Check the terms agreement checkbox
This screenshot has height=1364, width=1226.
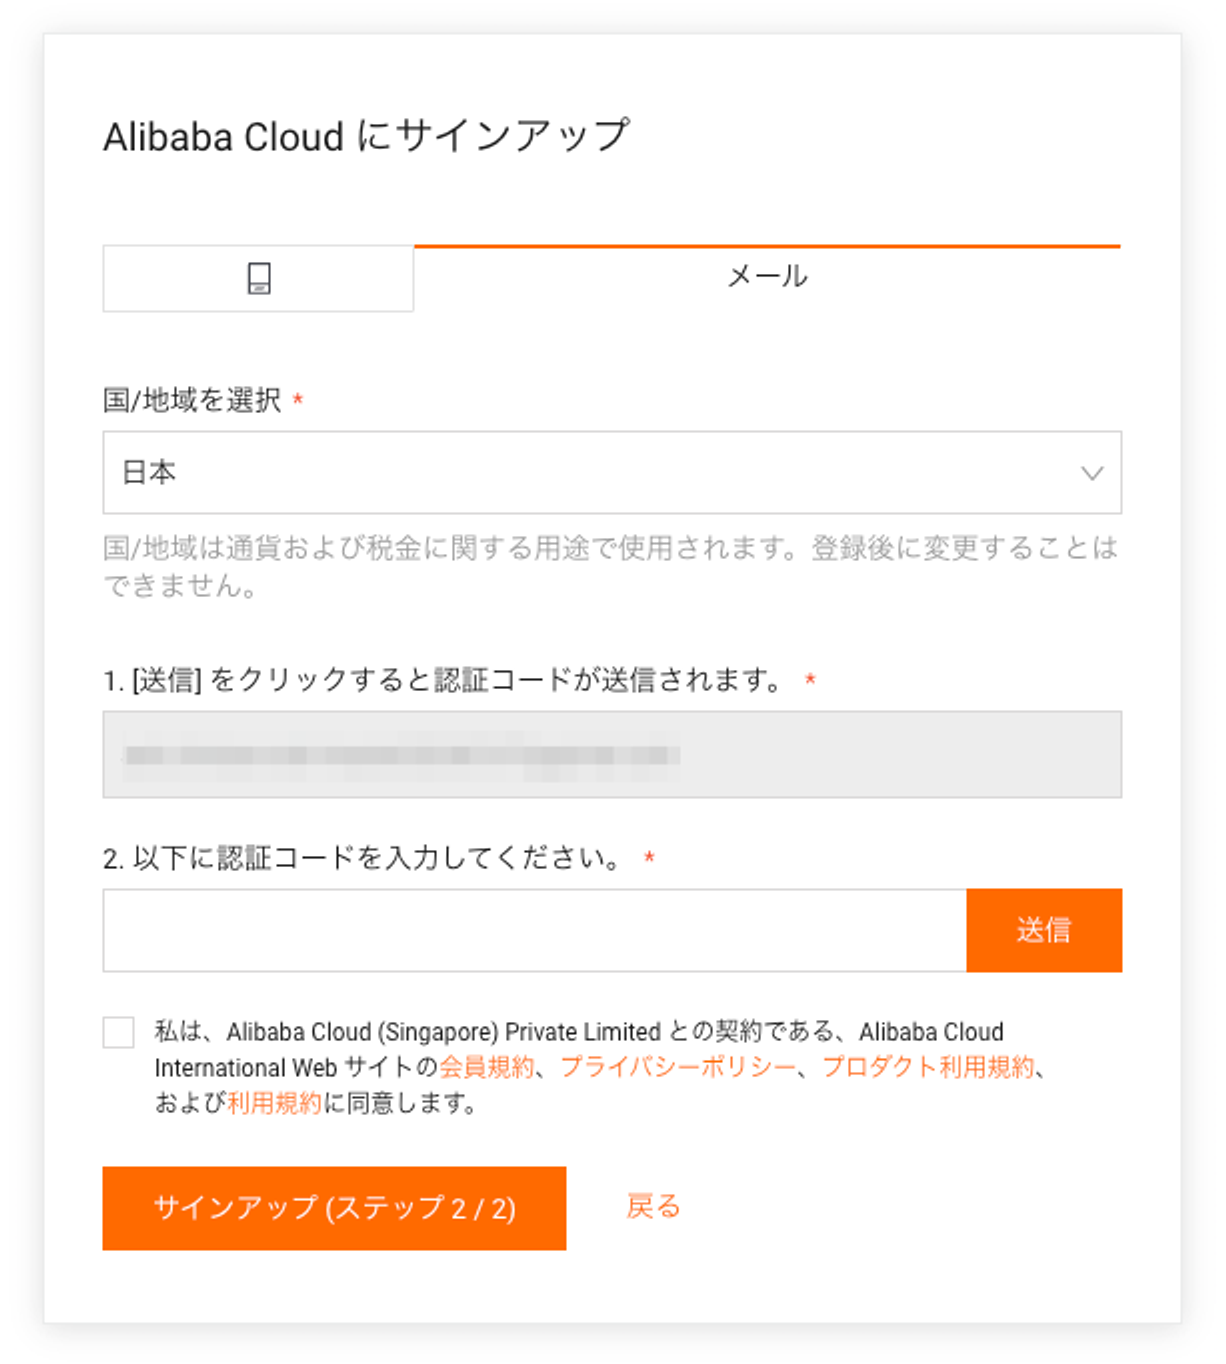click(118, 1032)
